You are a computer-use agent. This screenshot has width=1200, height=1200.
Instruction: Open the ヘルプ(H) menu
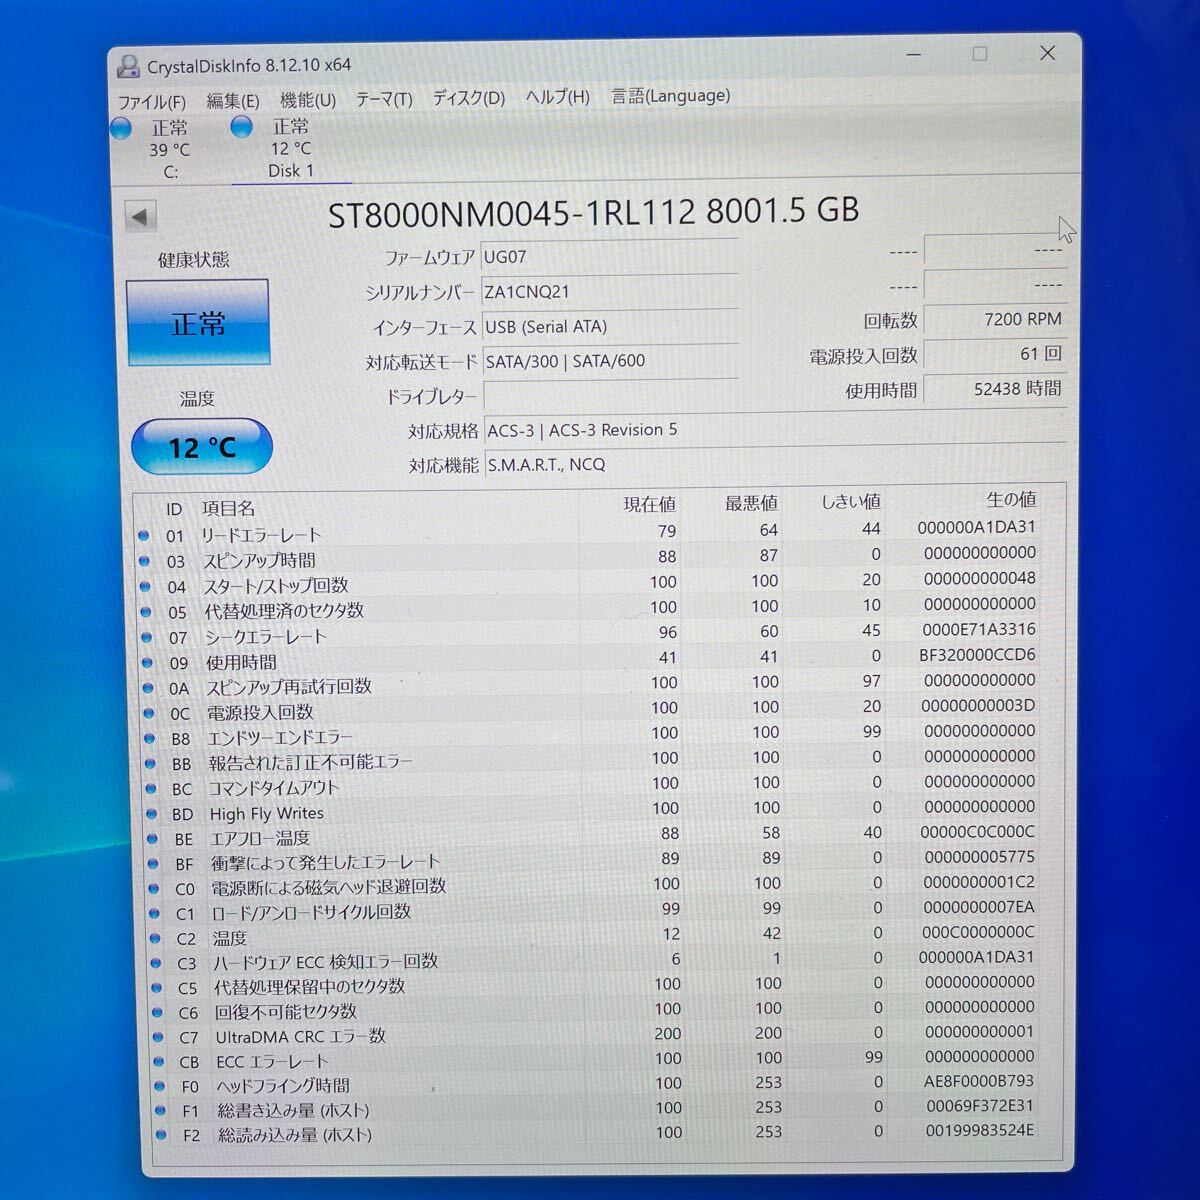[x=558, y=96]
